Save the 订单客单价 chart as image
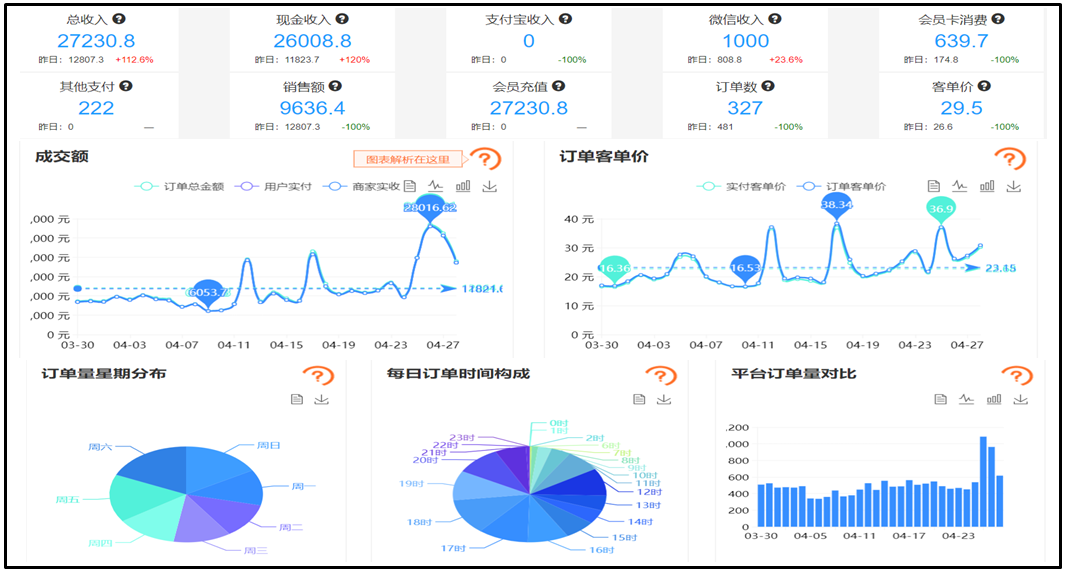The image size is (1065, 571). [x=1014, y=186]
